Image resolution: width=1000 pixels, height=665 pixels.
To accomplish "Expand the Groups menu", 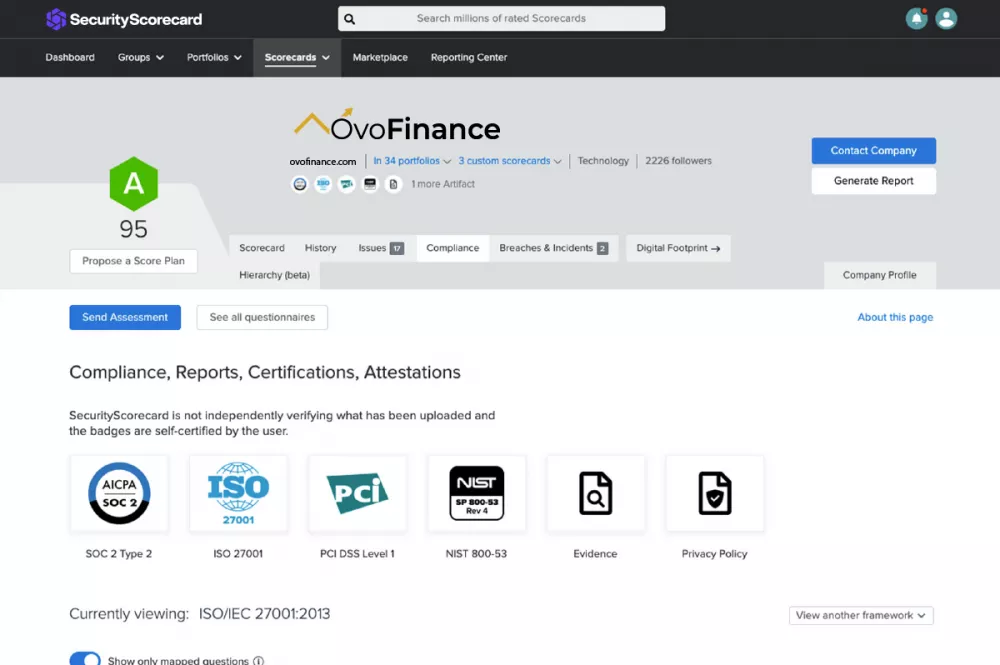I will 140,57.
